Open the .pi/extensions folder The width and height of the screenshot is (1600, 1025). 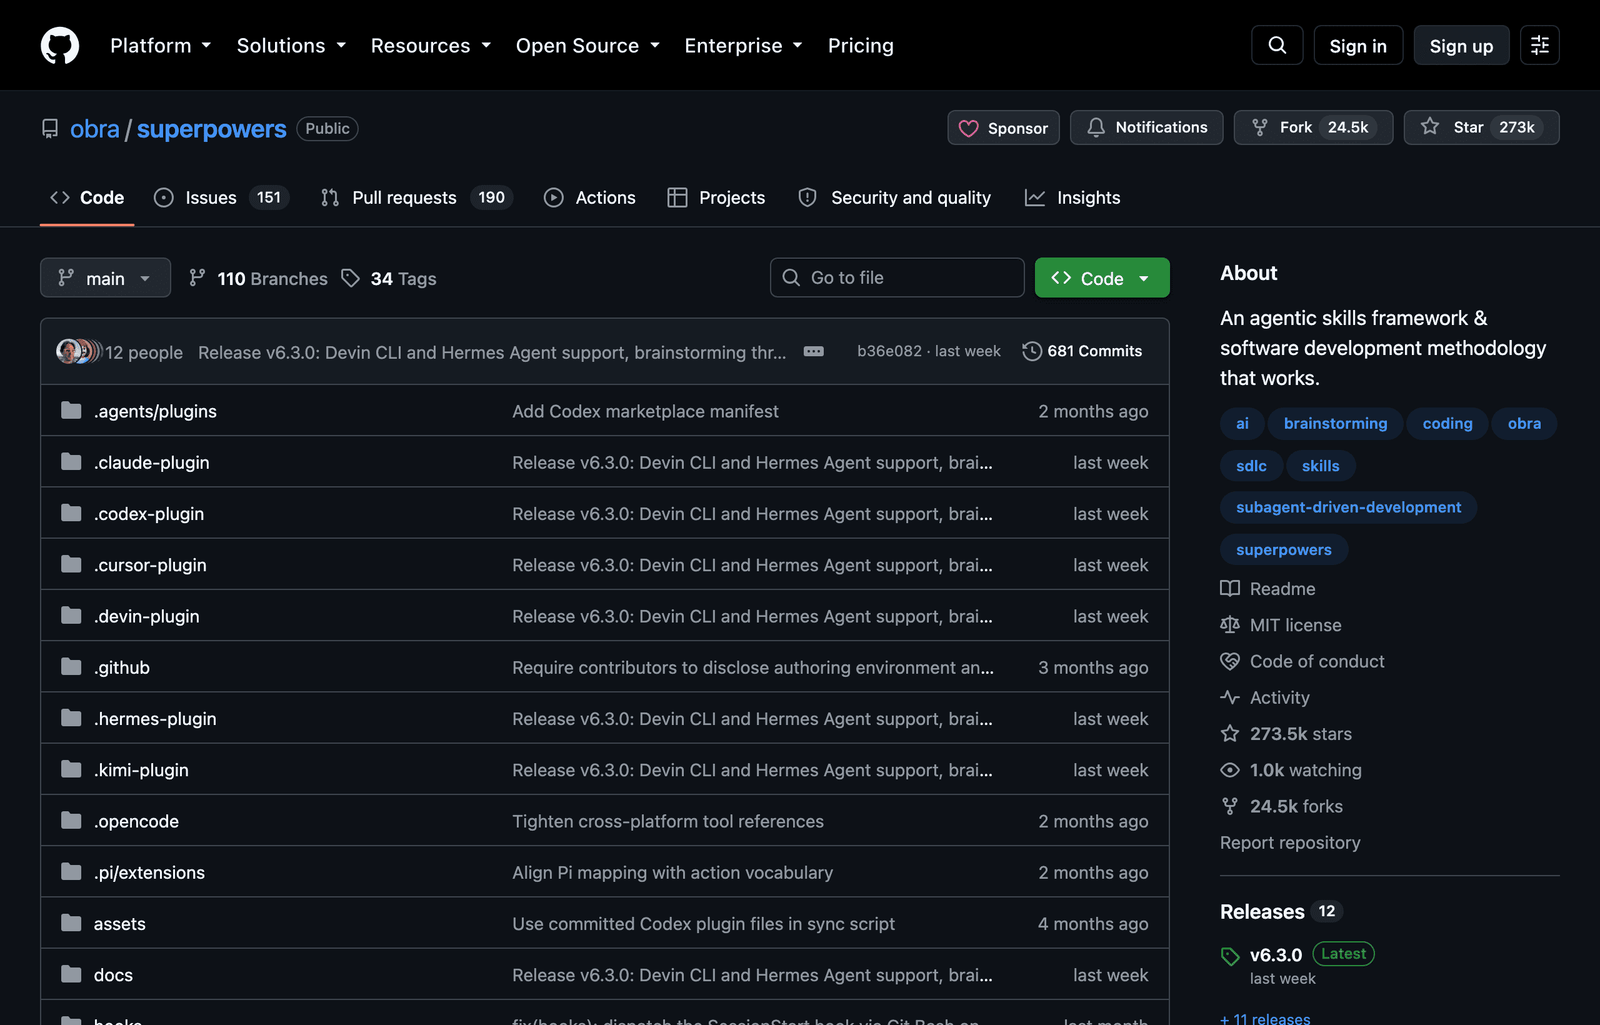149,872
